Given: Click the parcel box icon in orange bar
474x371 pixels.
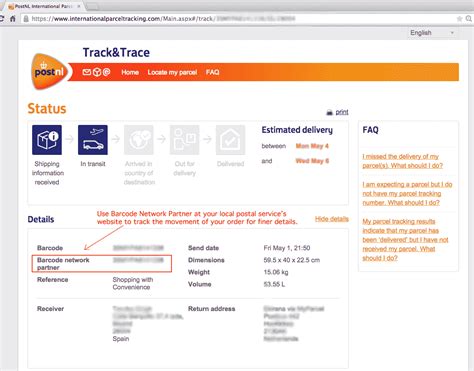Looking at the screenshot, I should pos(97,72).
